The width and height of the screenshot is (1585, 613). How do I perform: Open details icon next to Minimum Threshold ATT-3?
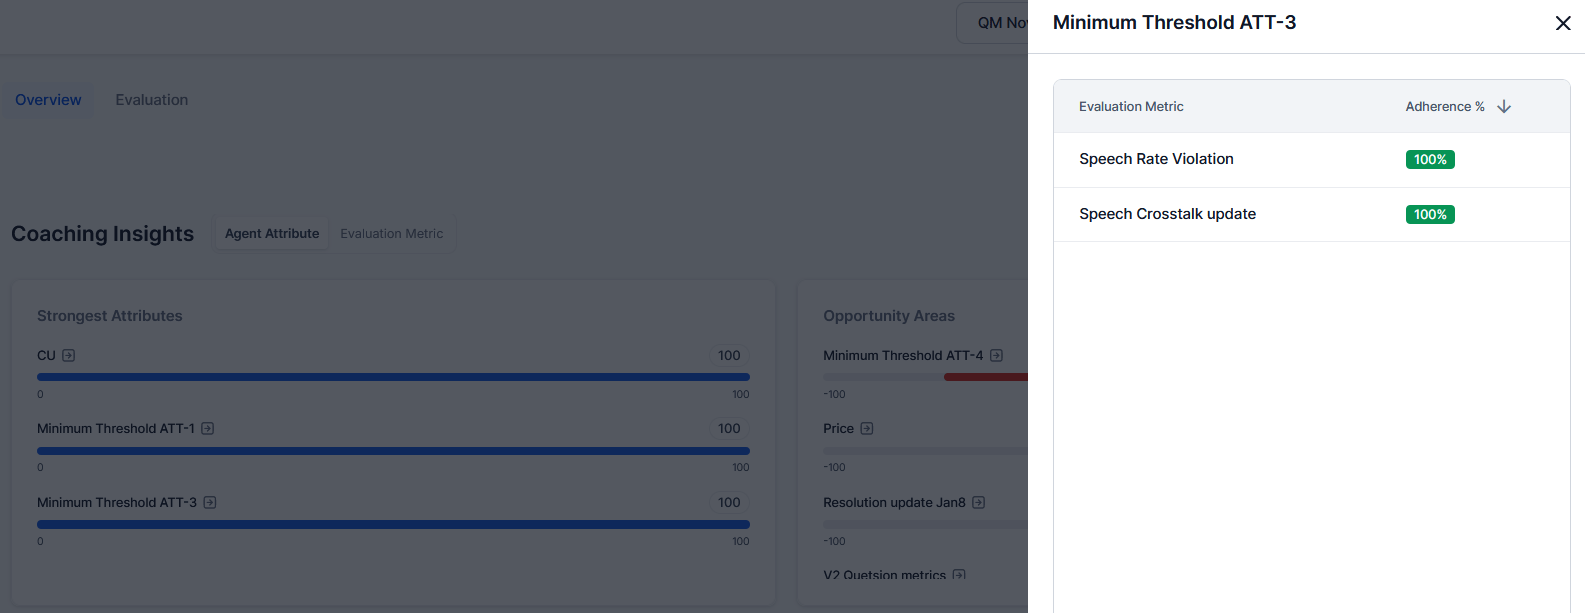[x=210, y=502]
